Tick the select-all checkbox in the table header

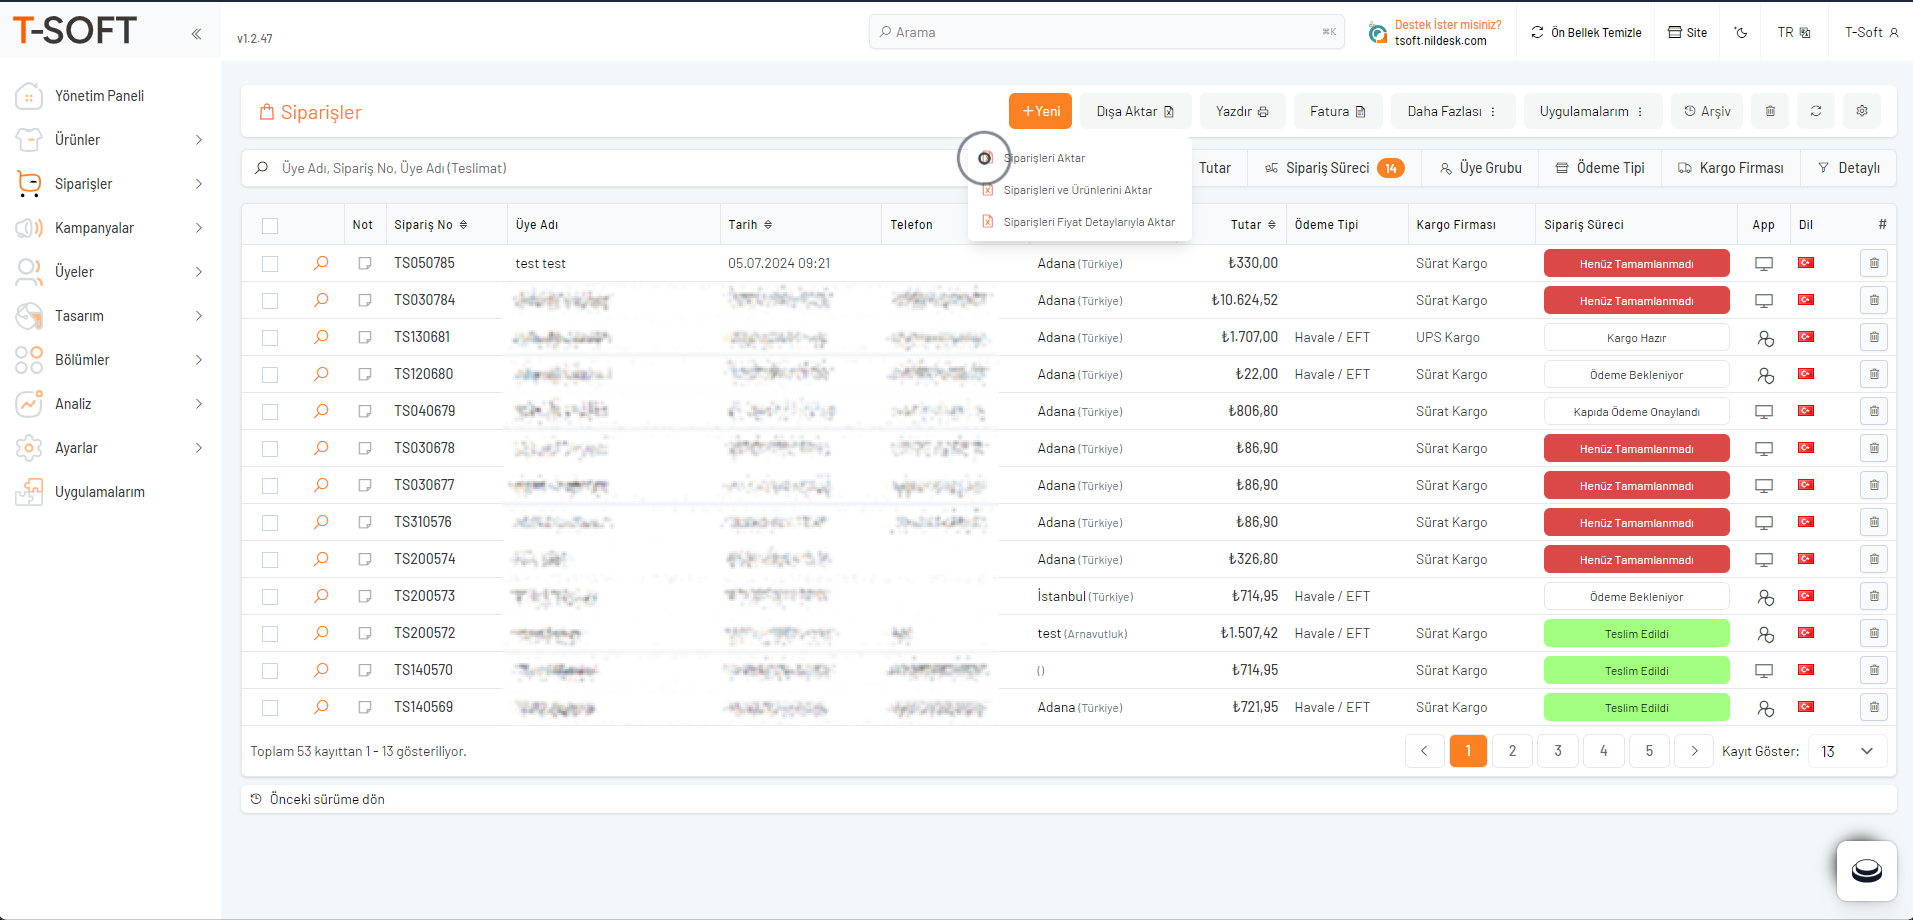[x=270, y=226]
